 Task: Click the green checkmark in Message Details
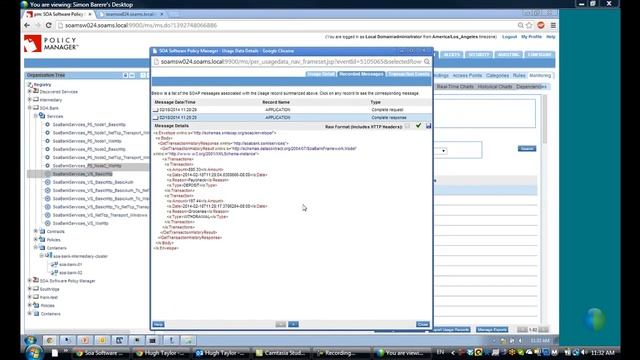pos(418,126)
